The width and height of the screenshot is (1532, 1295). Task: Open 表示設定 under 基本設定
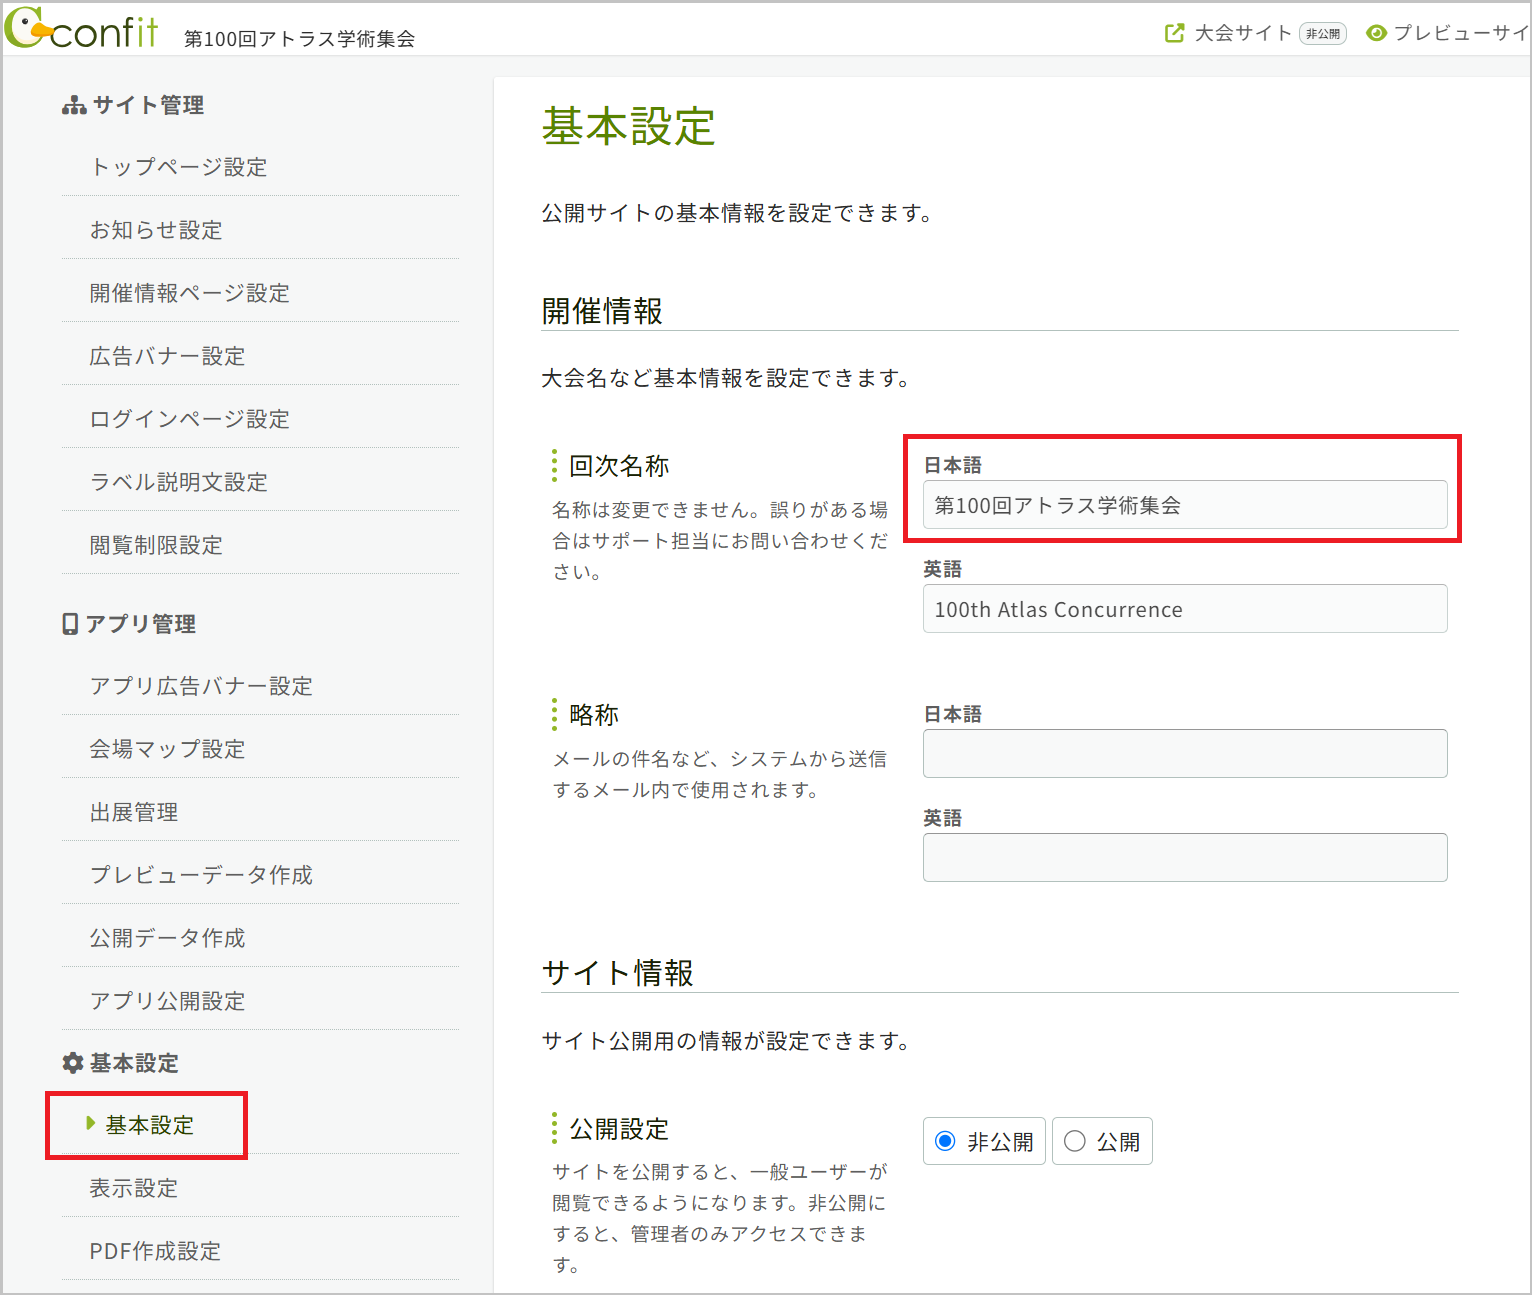(x=134, y=1188)
